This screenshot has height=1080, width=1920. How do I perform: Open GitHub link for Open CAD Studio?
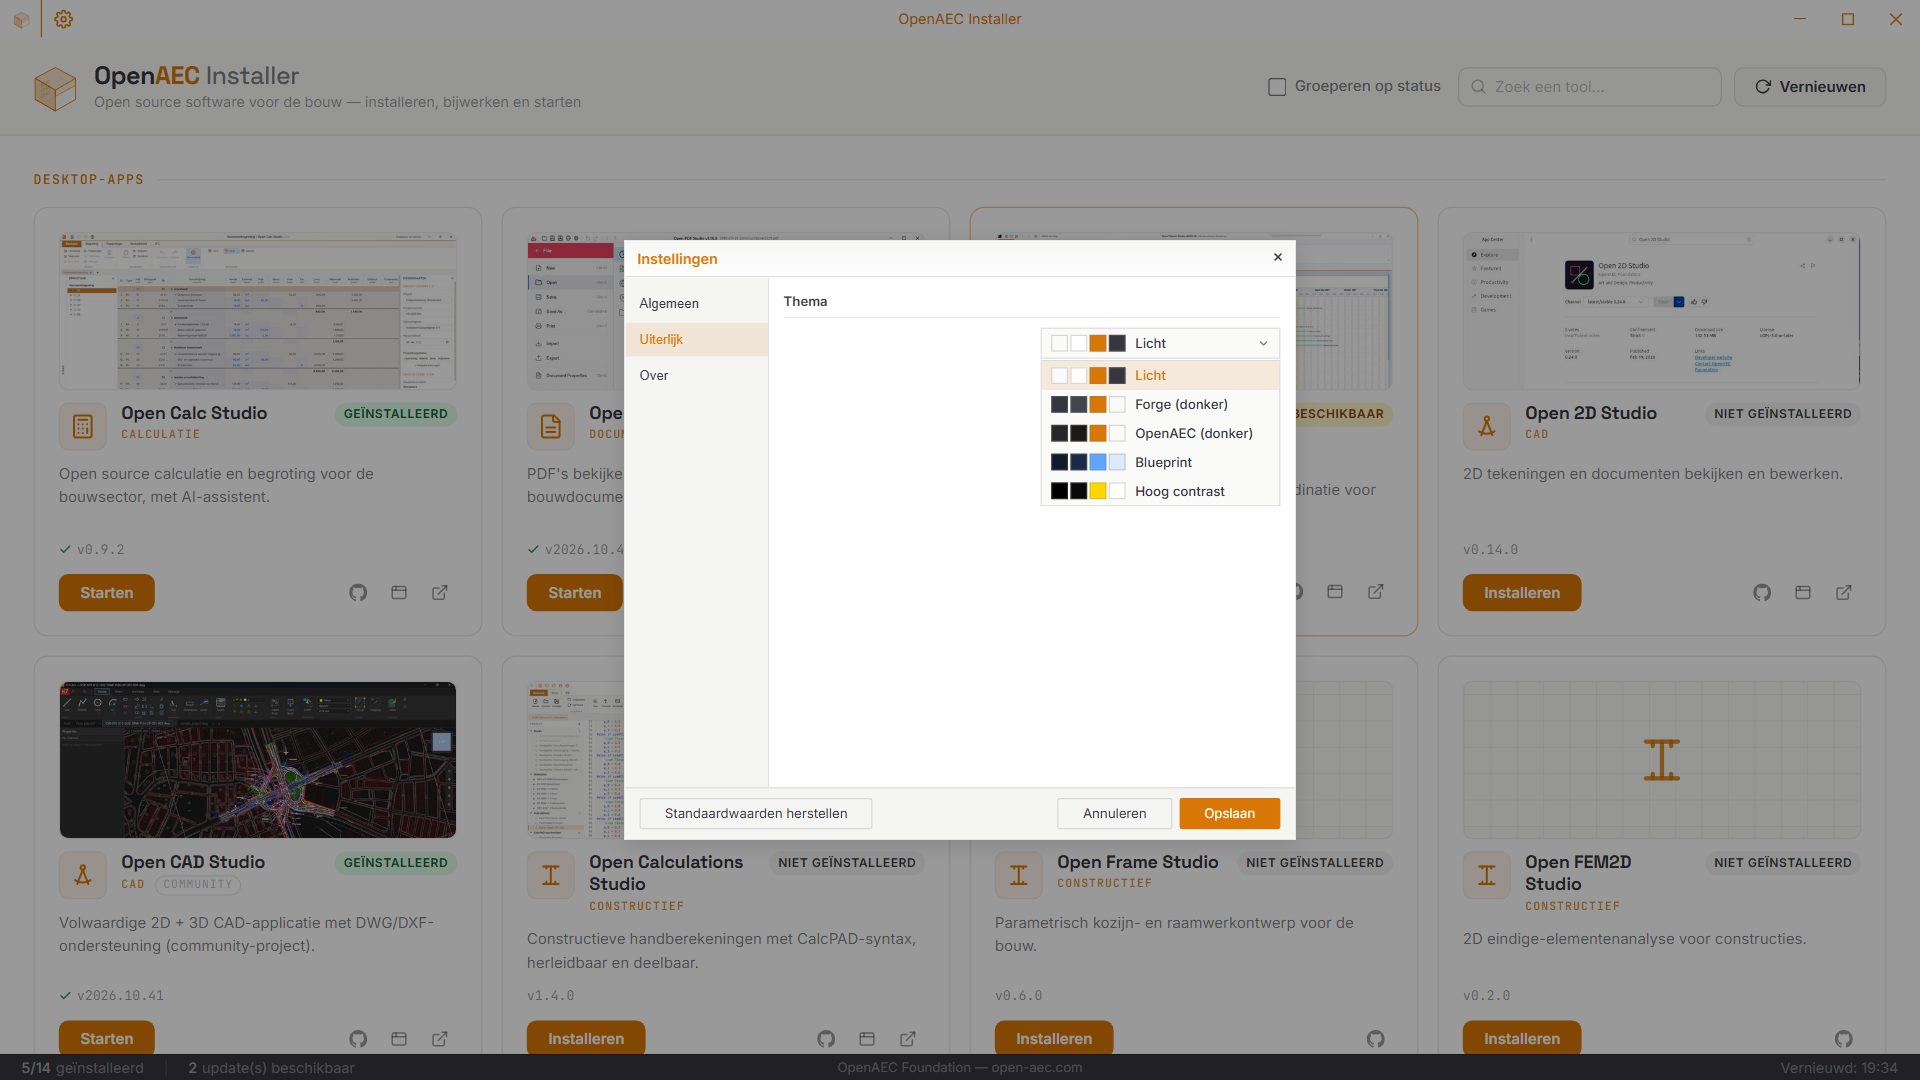358,1039
